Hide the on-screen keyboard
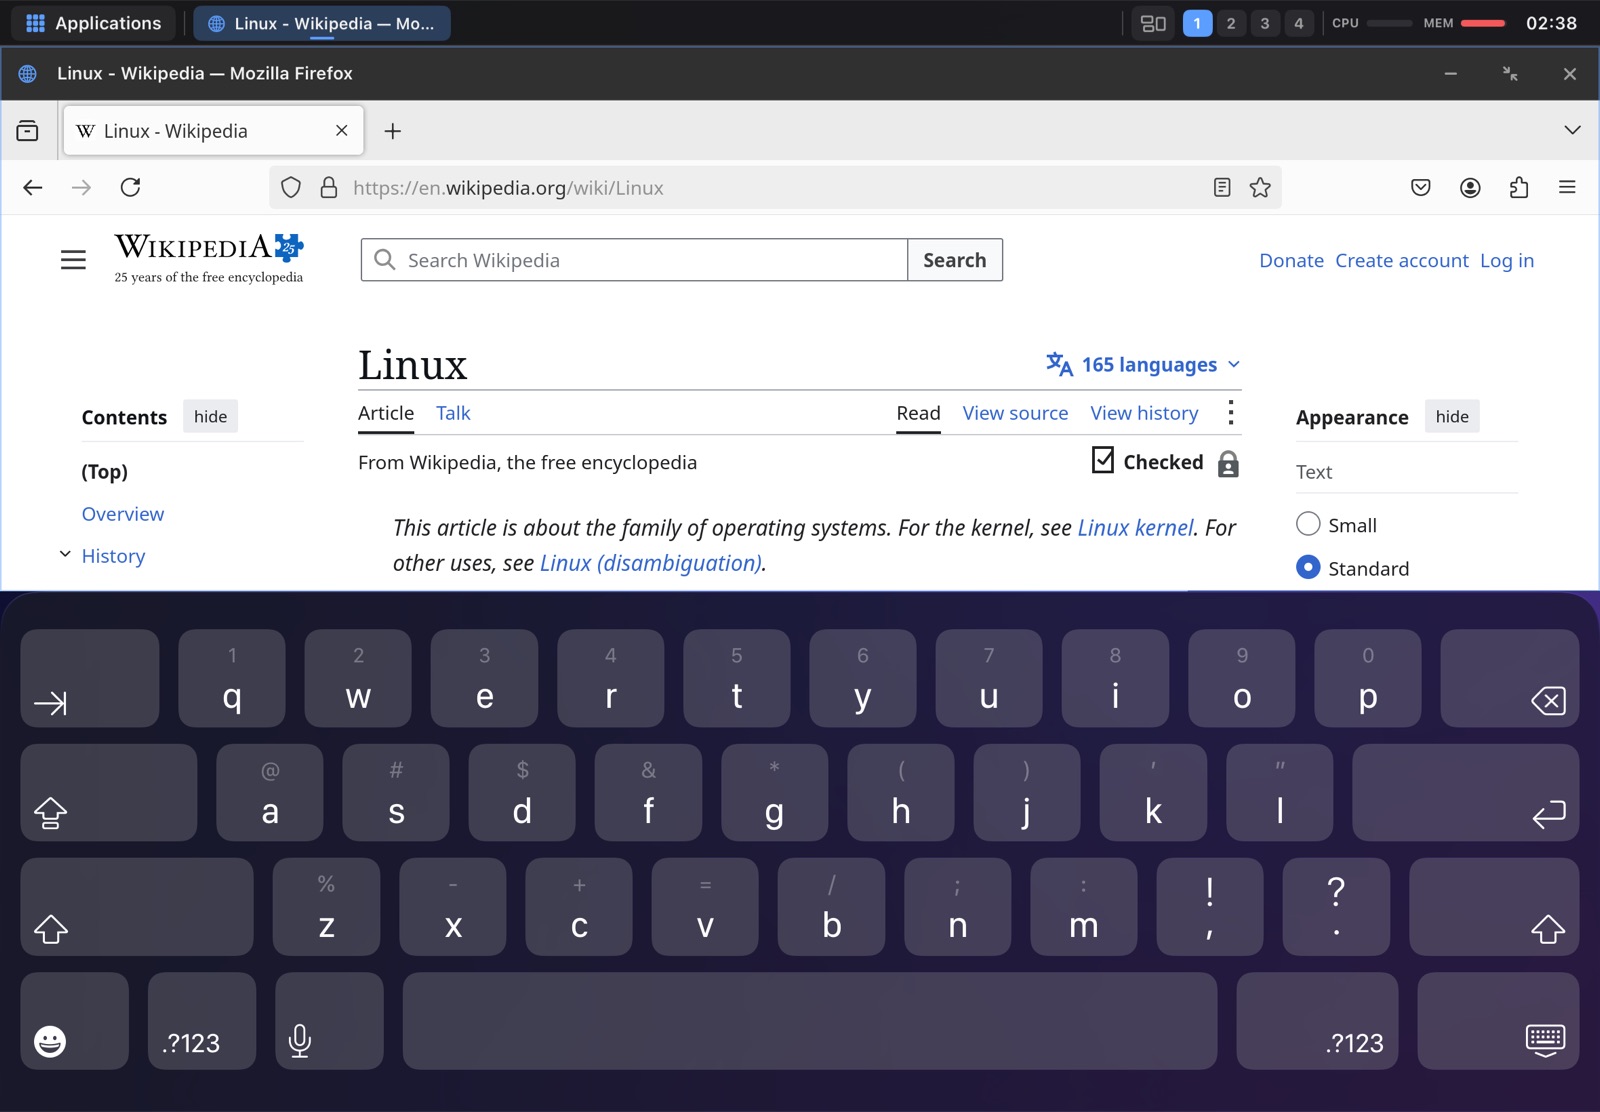This screenshot has width=1600, height=1112. pos(1498,1021)
